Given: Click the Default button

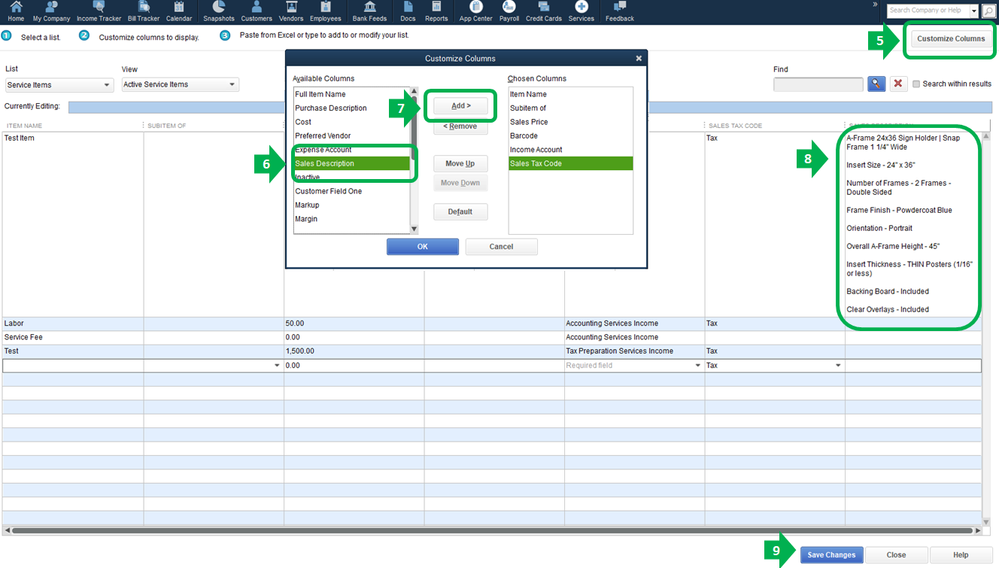Looking at the screenshot, I should pyautogui.click(x=461, y=211).
